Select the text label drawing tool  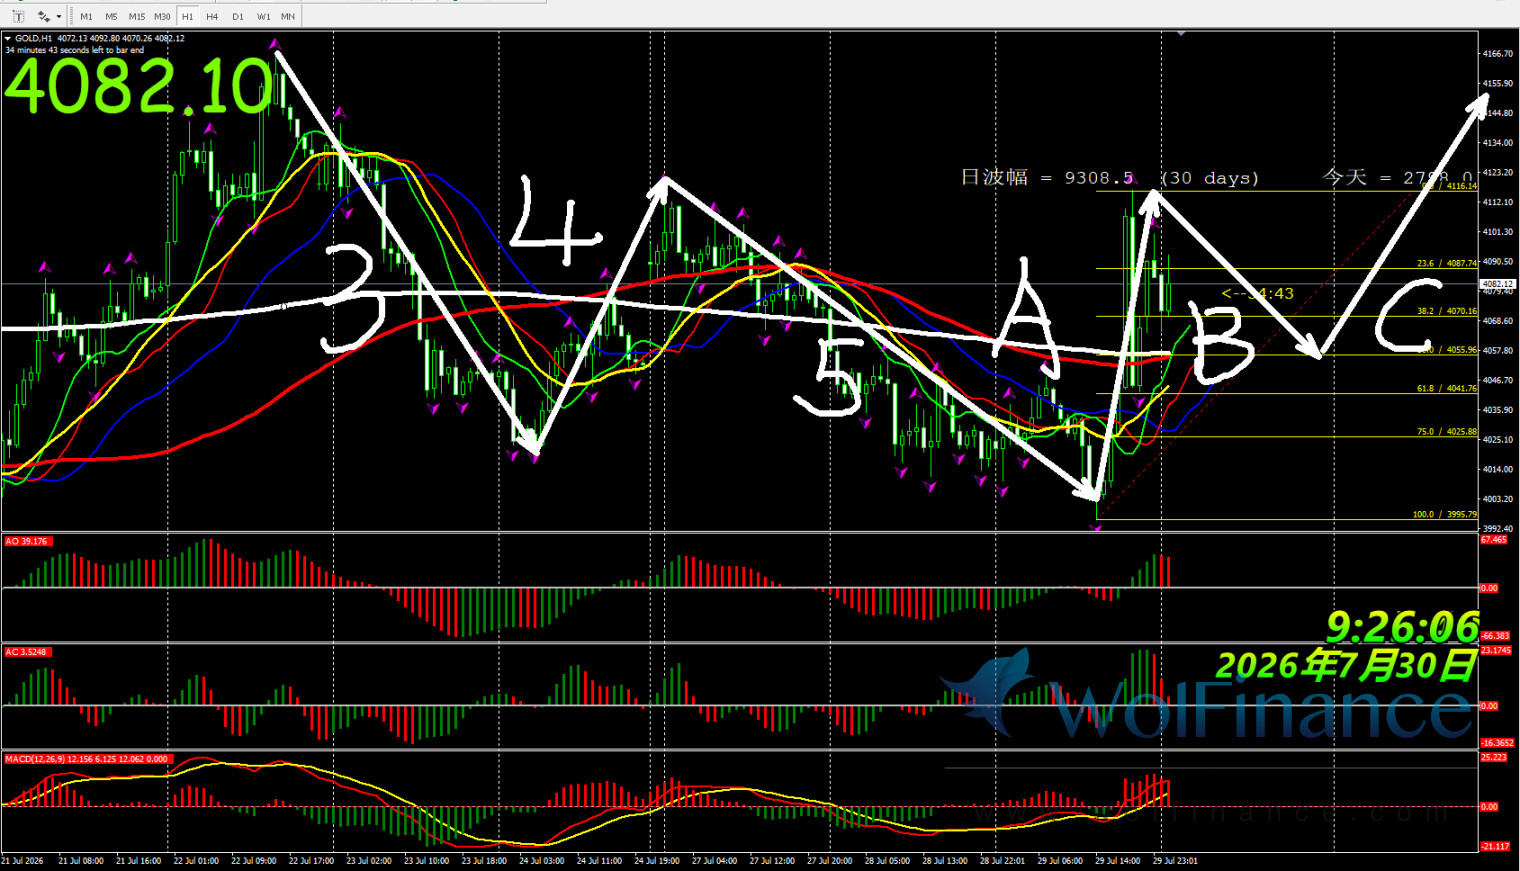click(x=18, y=16)
